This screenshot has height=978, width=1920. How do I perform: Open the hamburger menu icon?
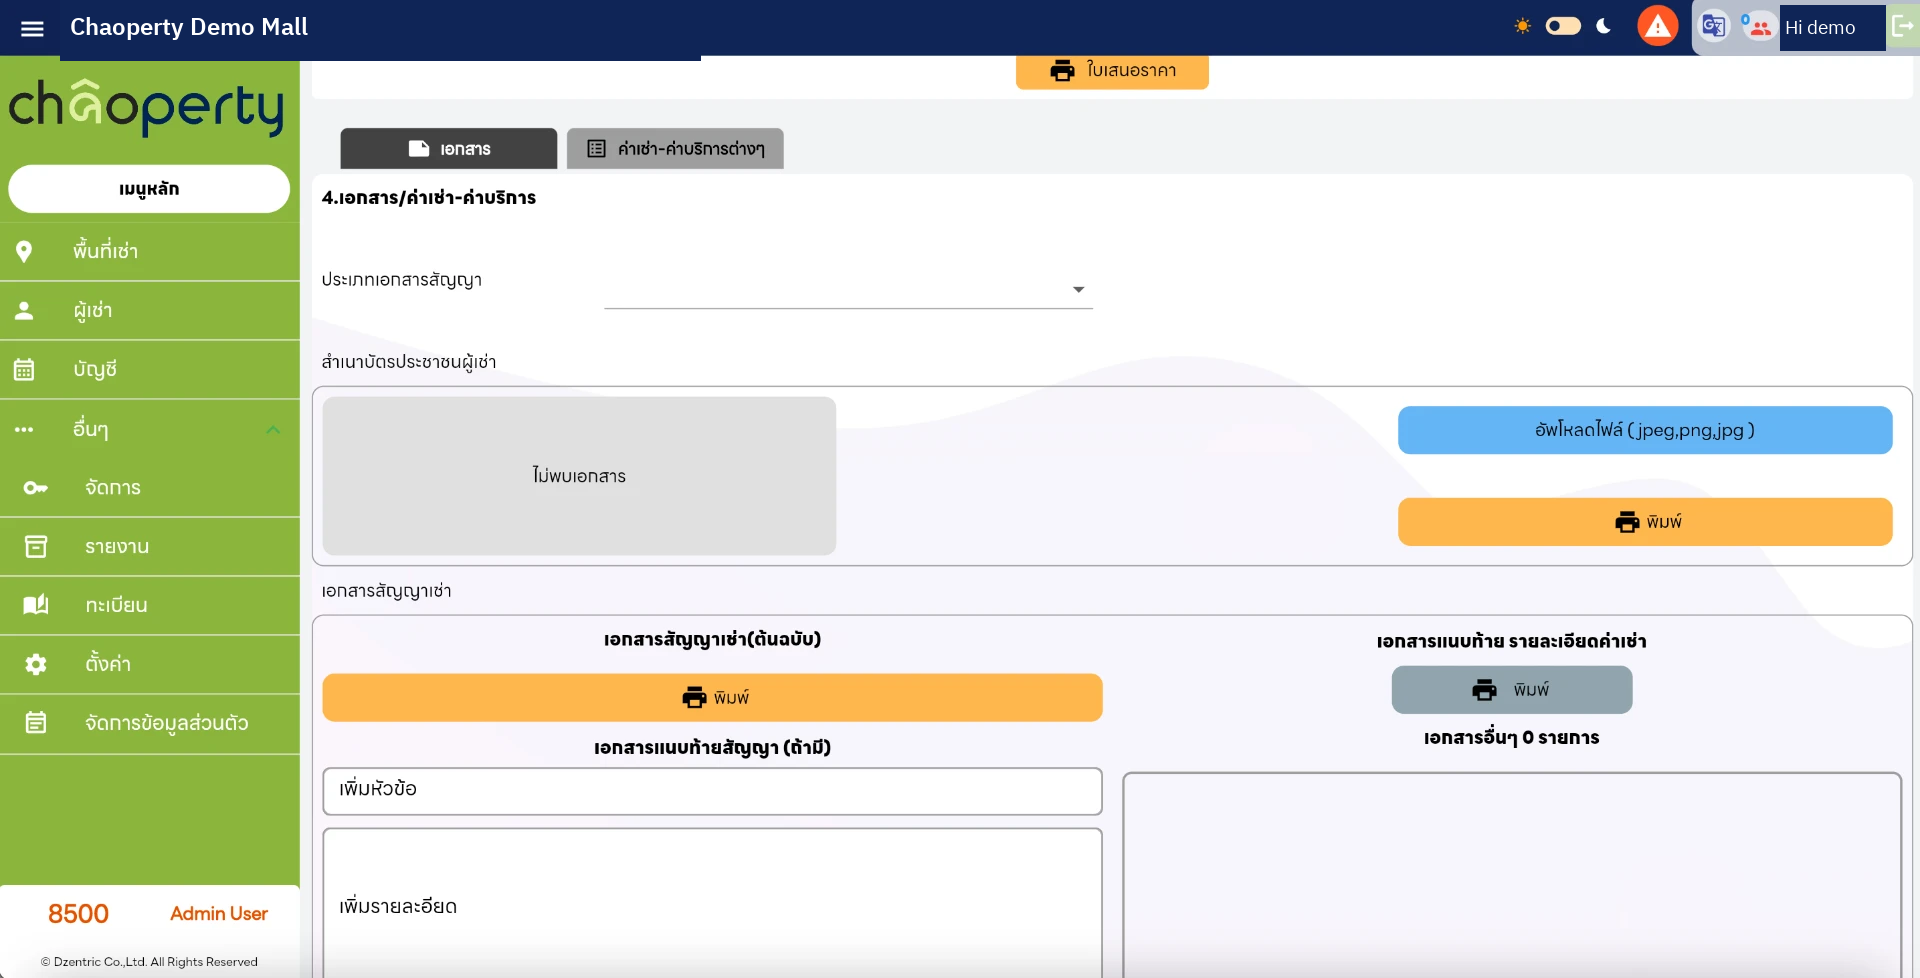[x=32, y=28]
